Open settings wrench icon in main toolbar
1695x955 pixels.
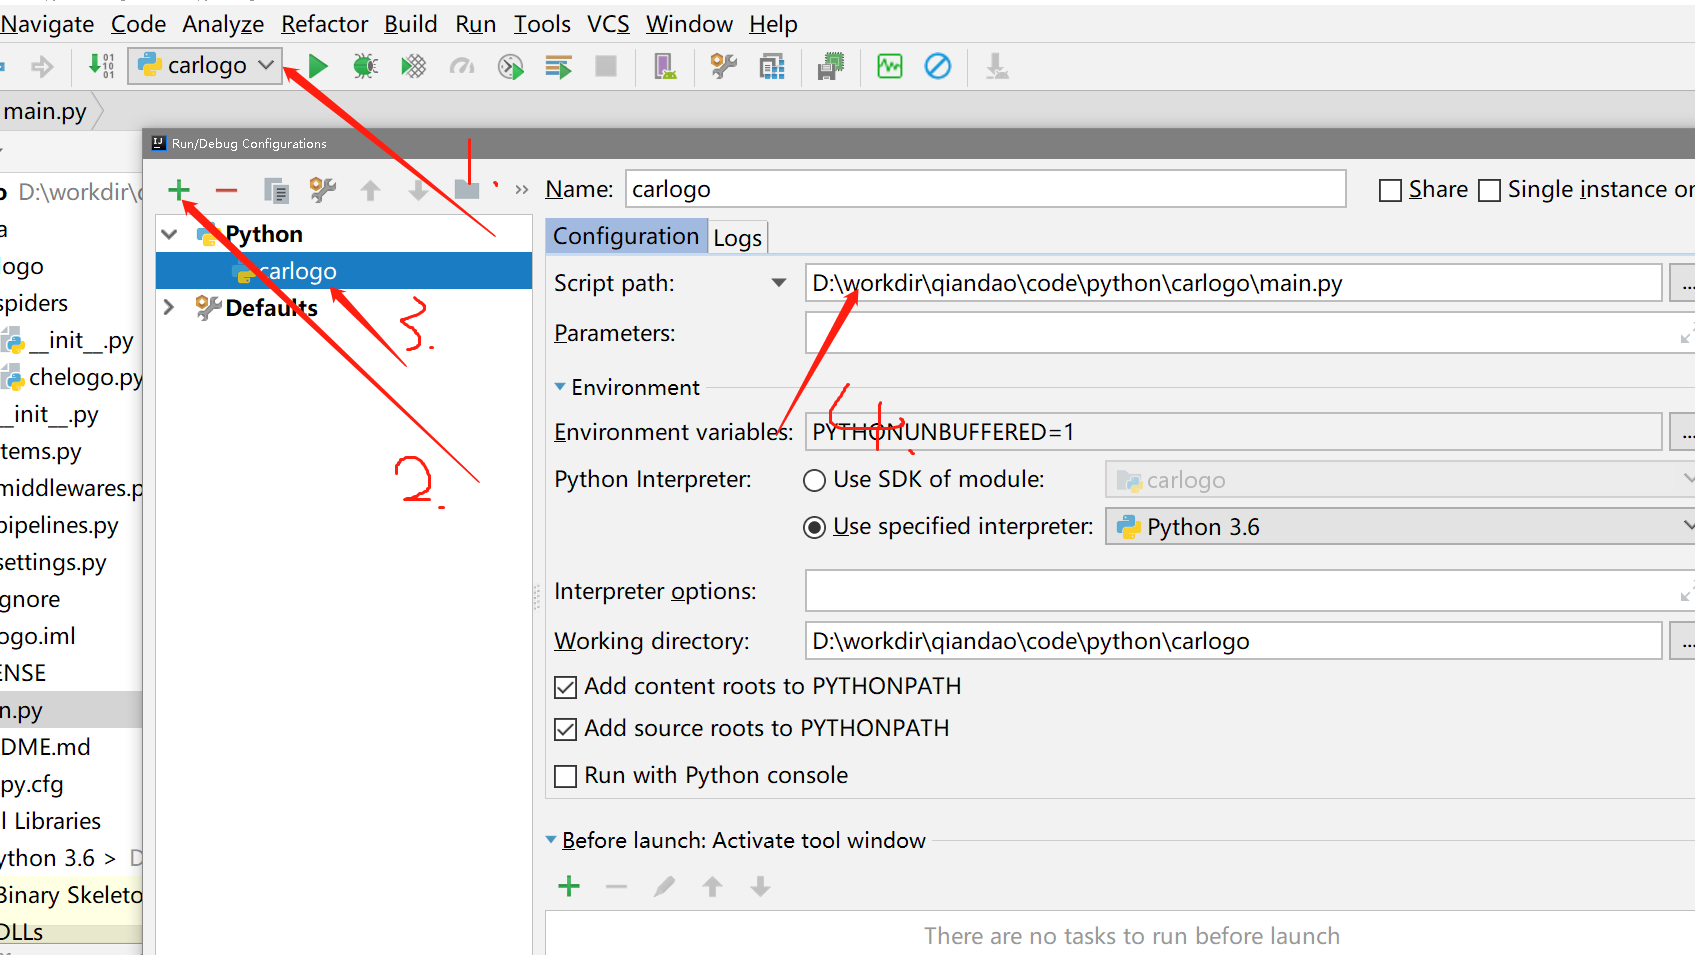[x=723, y=66]
